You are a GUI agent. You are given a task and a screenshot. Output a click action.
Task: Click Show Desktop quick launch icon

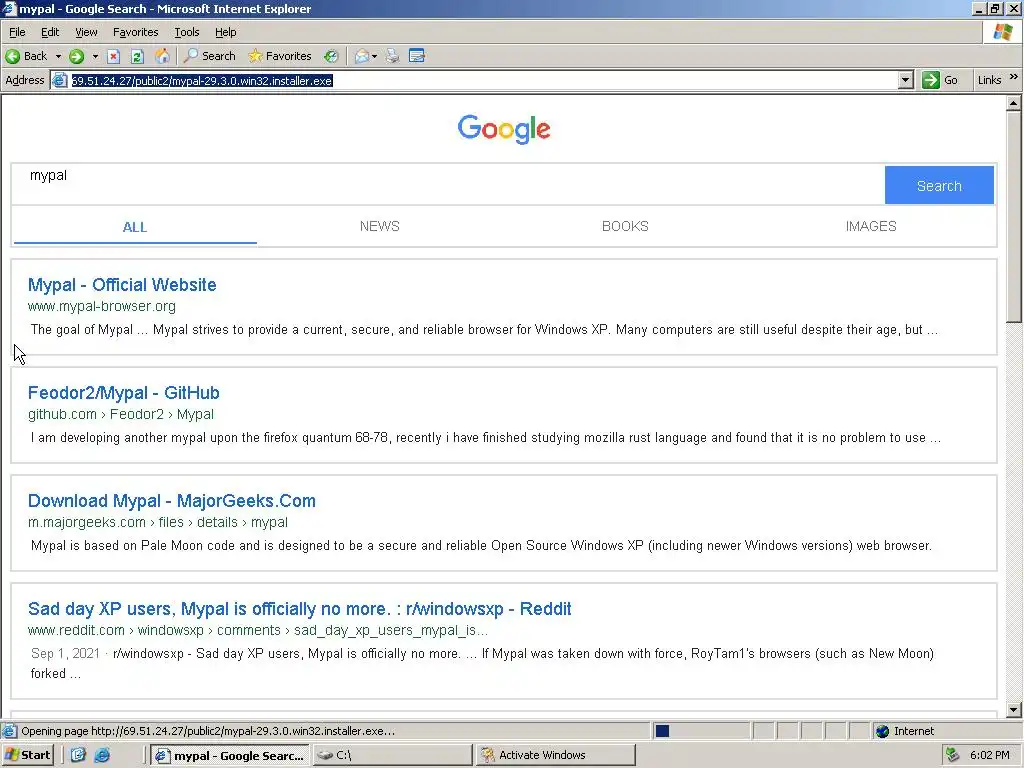click(78, 755)
